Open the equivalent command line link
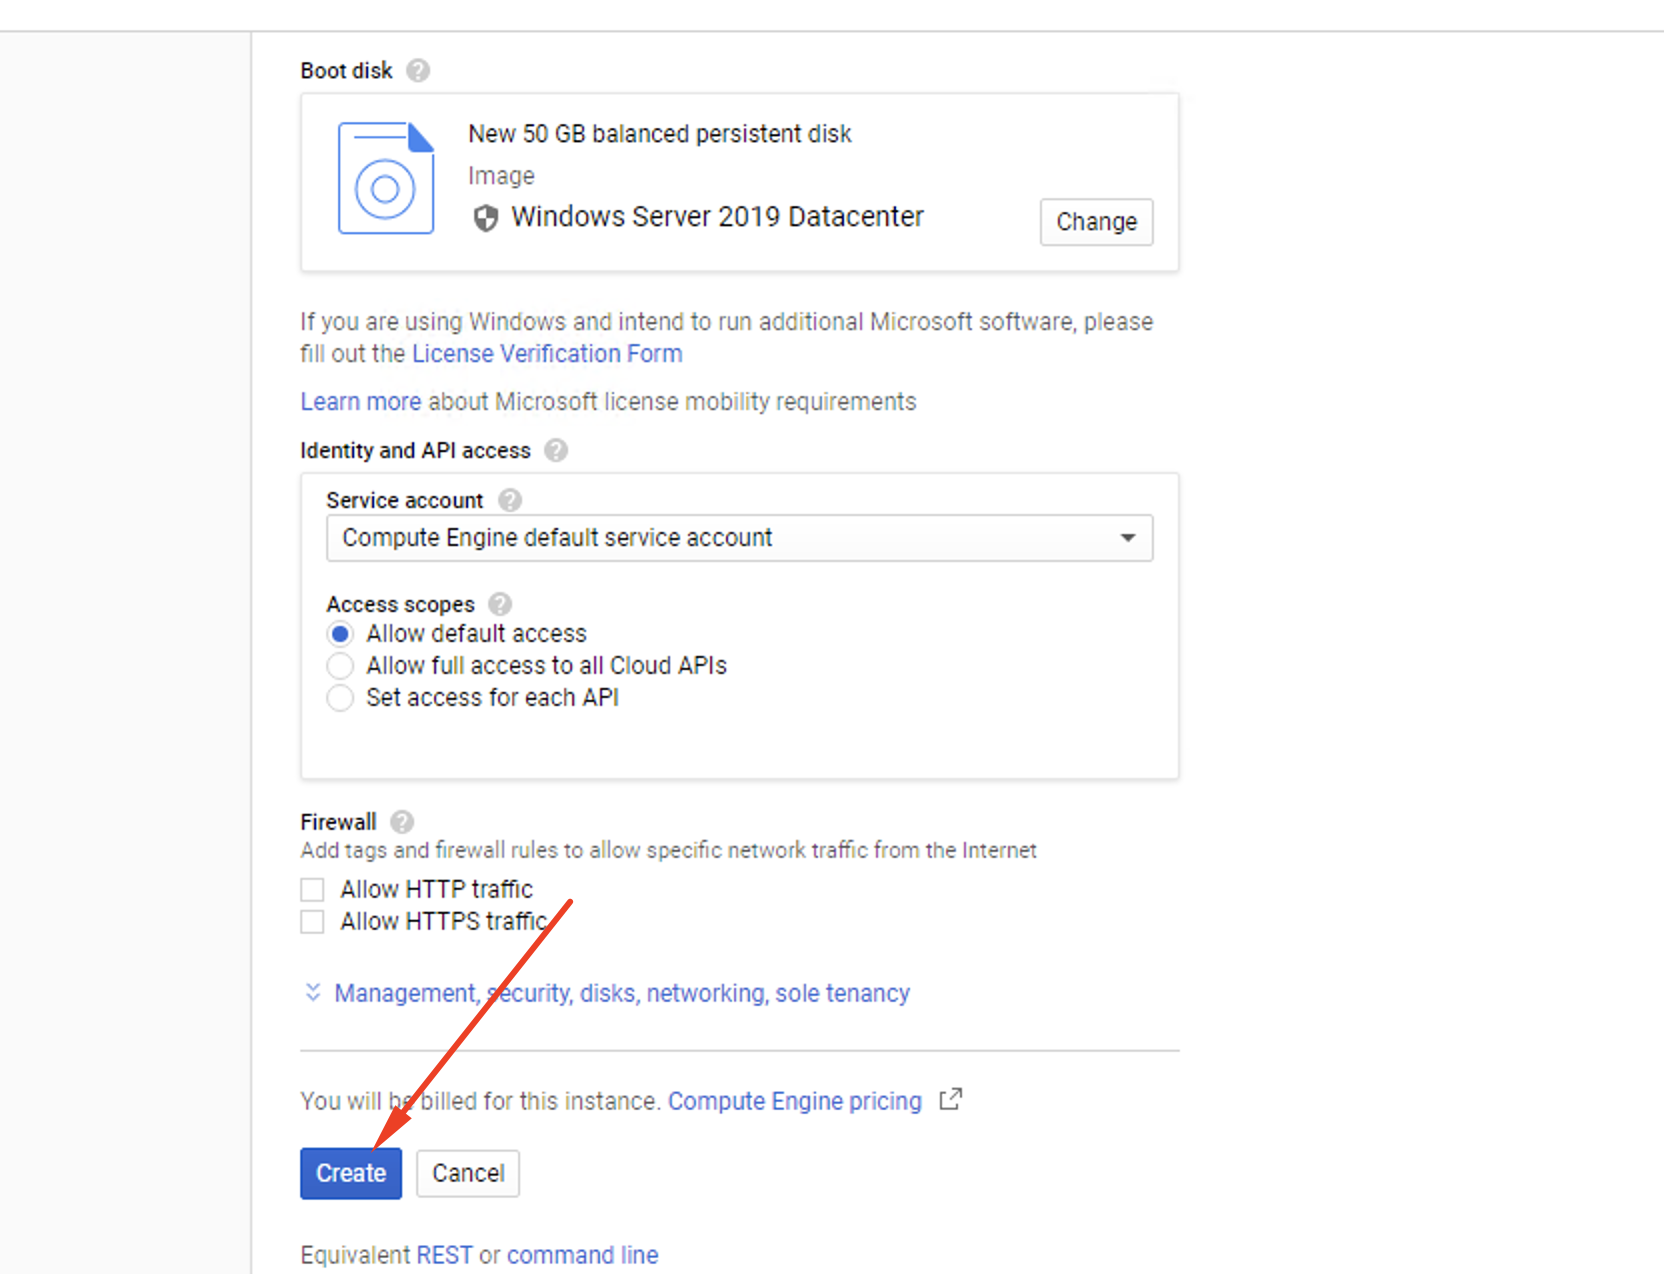1664x1274 pixels. coord(583,1255)
